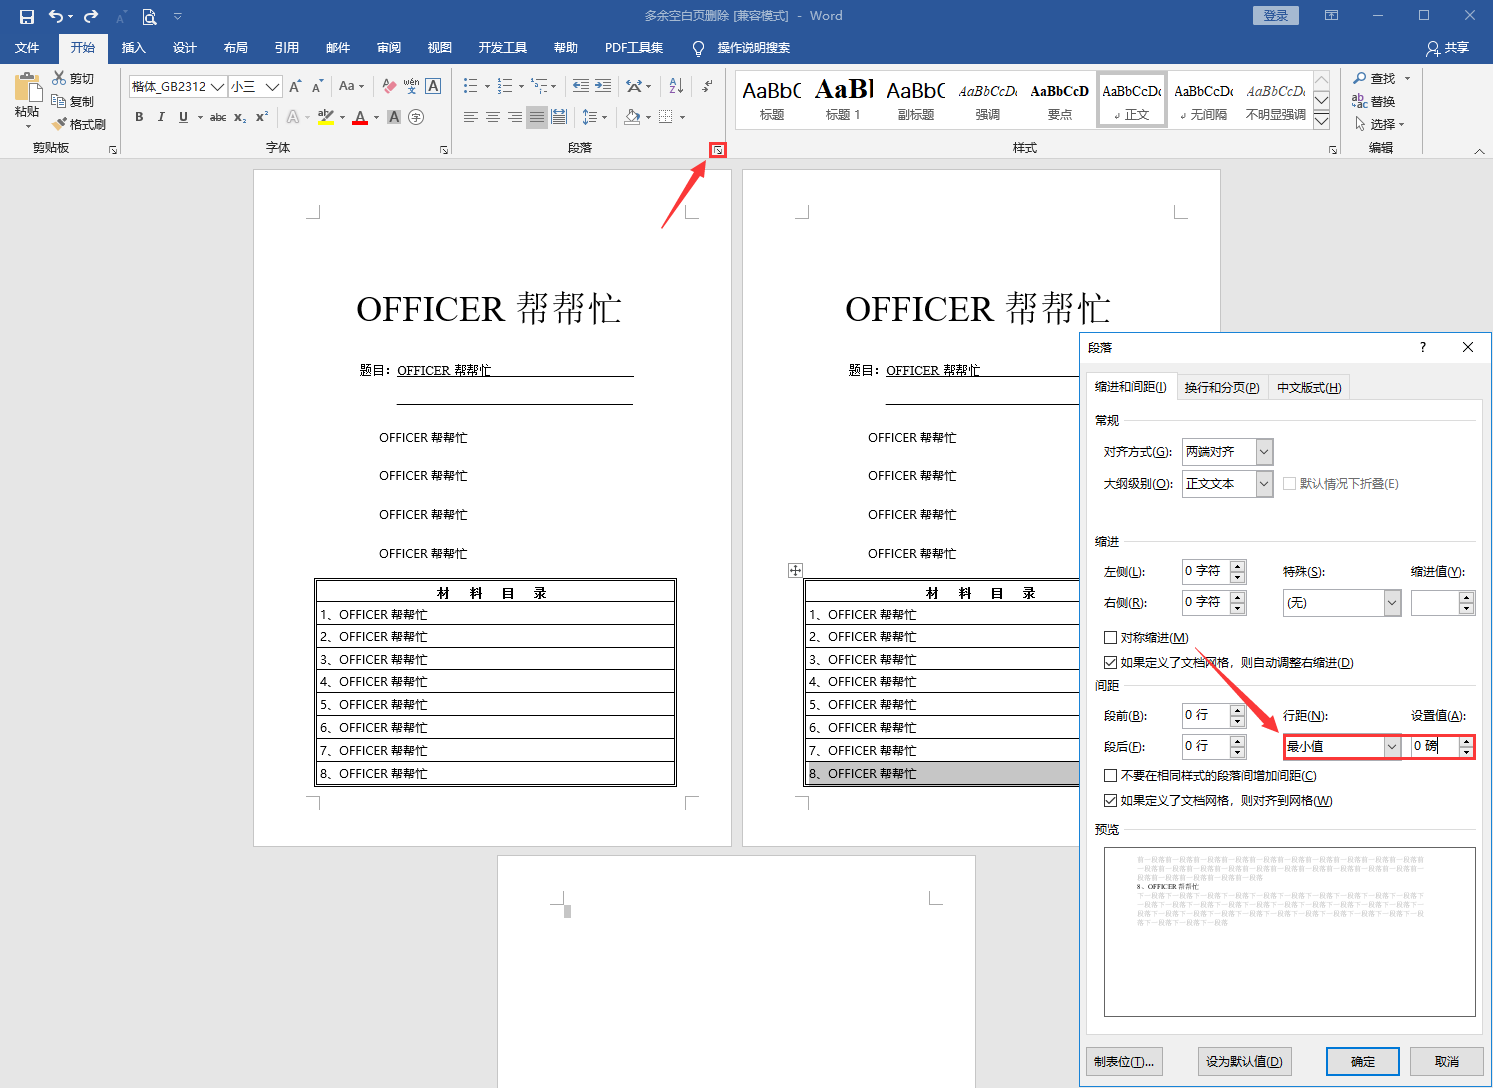Clear all formatting with eraser icon
Screen dimensions: 1493x1088
coord(389,86)
